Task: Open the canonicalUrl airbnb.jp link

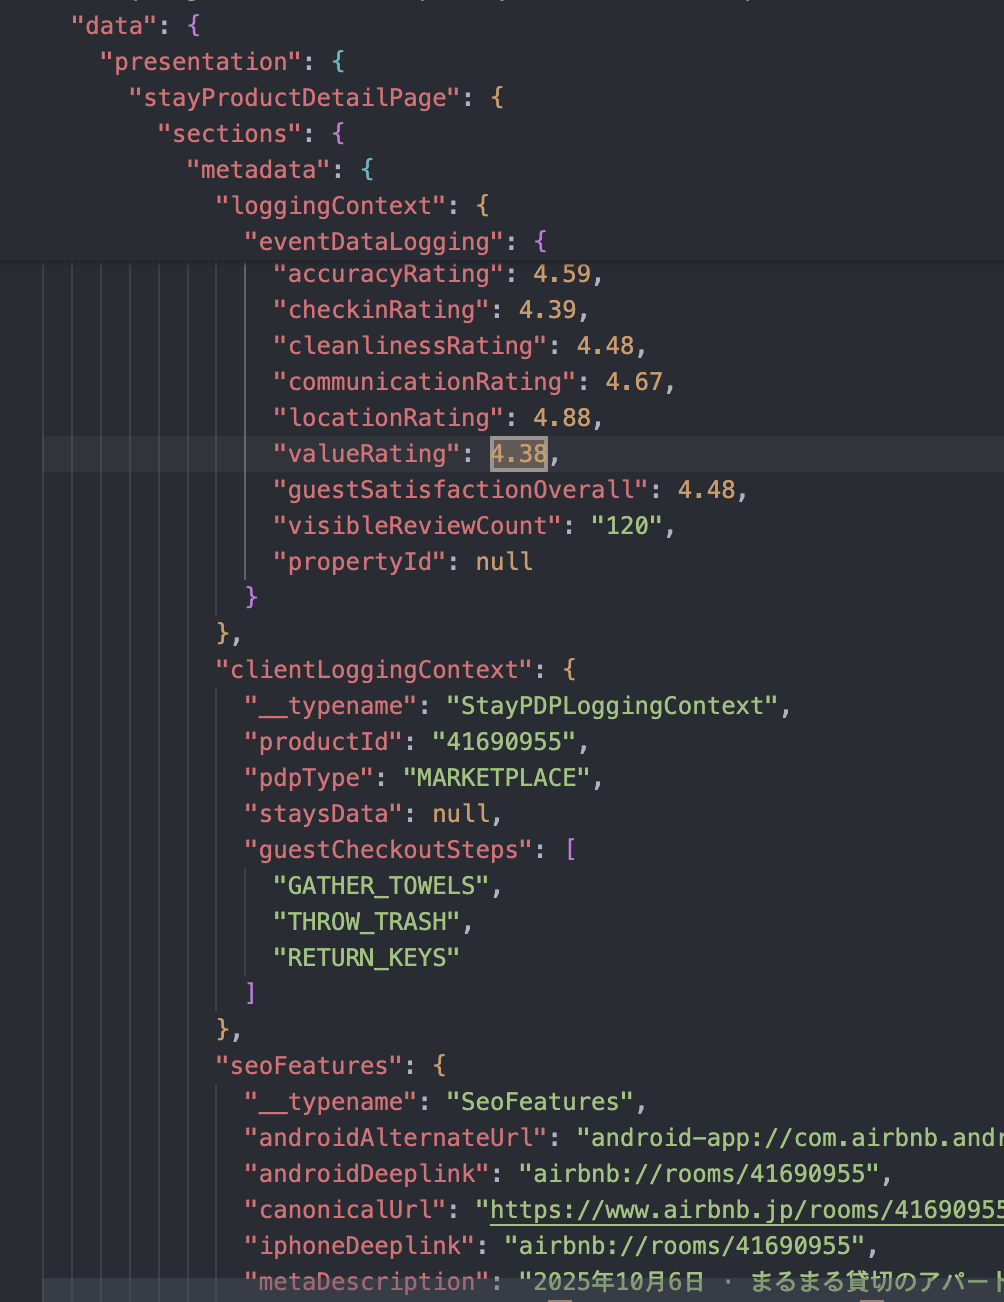Action: coord(747,1210)
